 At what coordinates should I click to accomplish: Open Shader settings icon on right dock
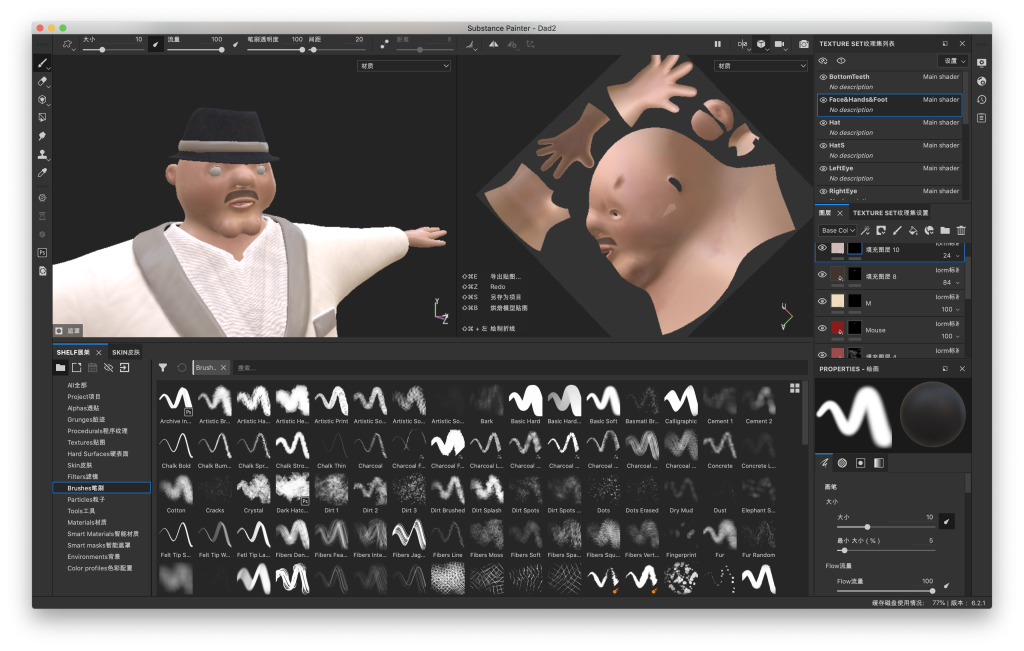click(982, 81)
